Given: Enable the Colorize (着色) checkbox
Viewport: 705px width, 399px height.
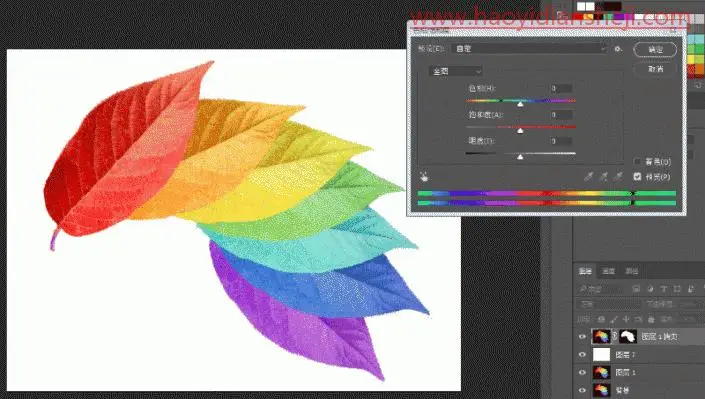Looking at the screenshot, I should [637, 161].
